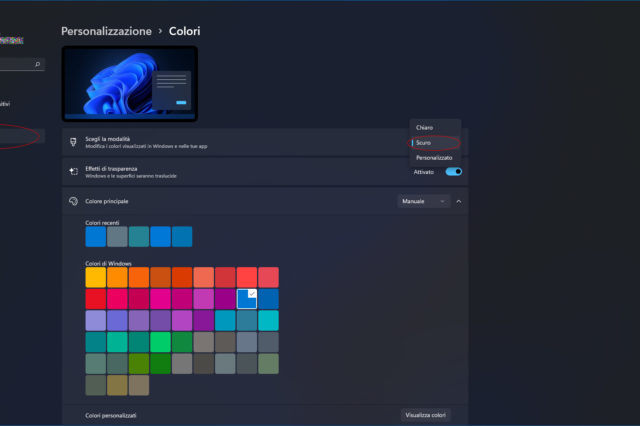Click the checked blue swatch in Colori di Windows
This screenshot has width=640, height=426.
pos(247,299)
